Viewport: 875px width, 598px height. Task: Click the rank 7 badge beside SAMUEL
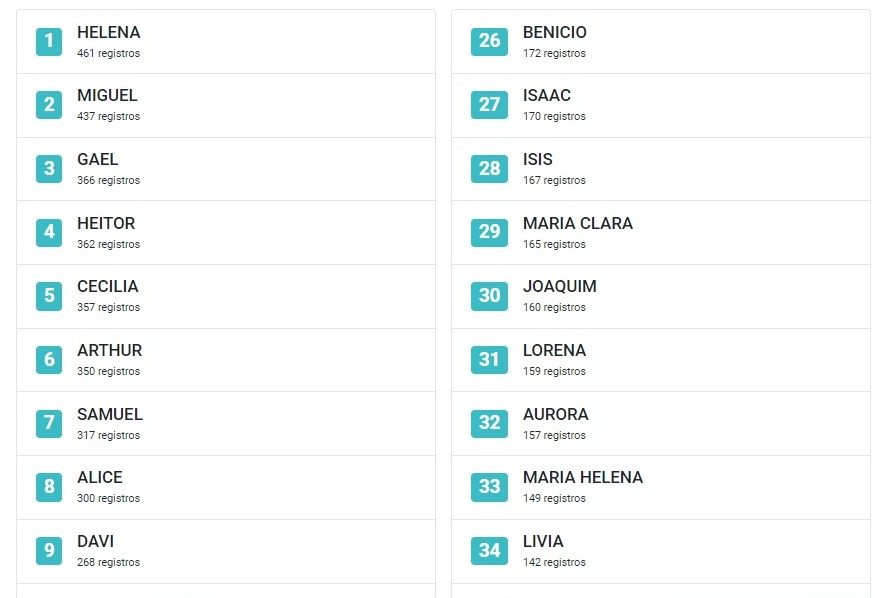tap(48, 423)
